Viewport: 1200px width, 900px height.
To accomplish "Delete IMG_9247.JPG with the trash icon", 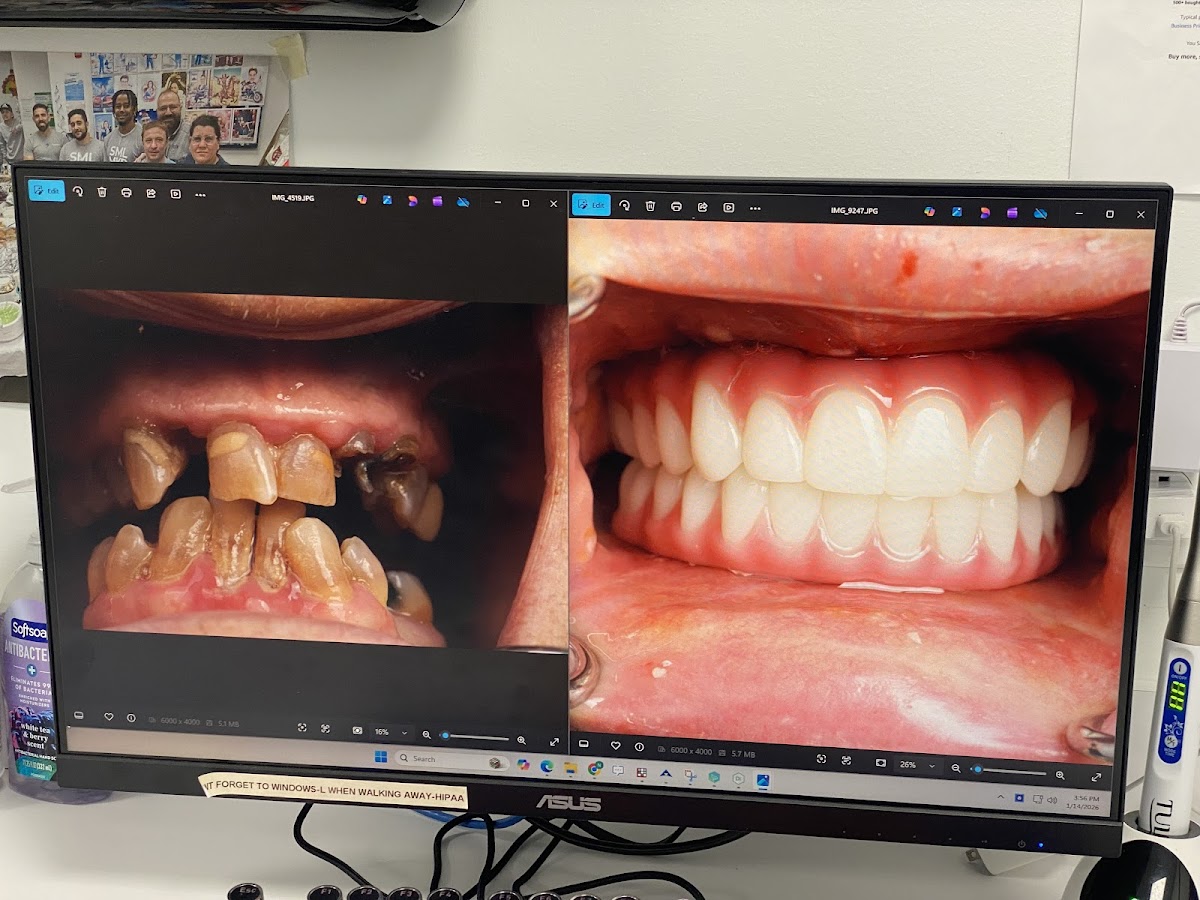I will (650, 205).
